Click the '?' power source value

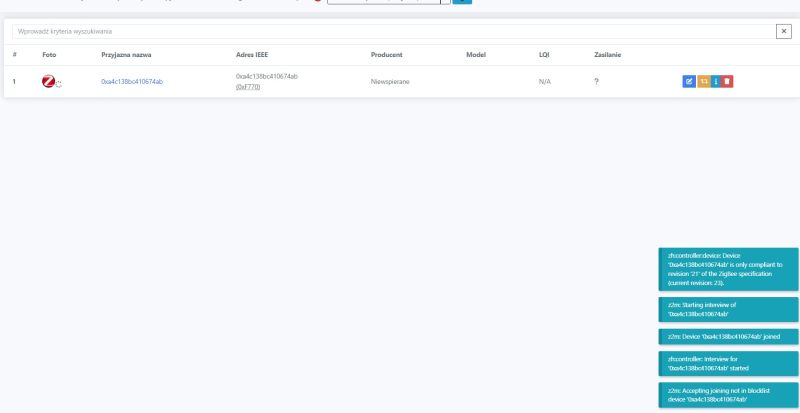click(x=596, y=82)
